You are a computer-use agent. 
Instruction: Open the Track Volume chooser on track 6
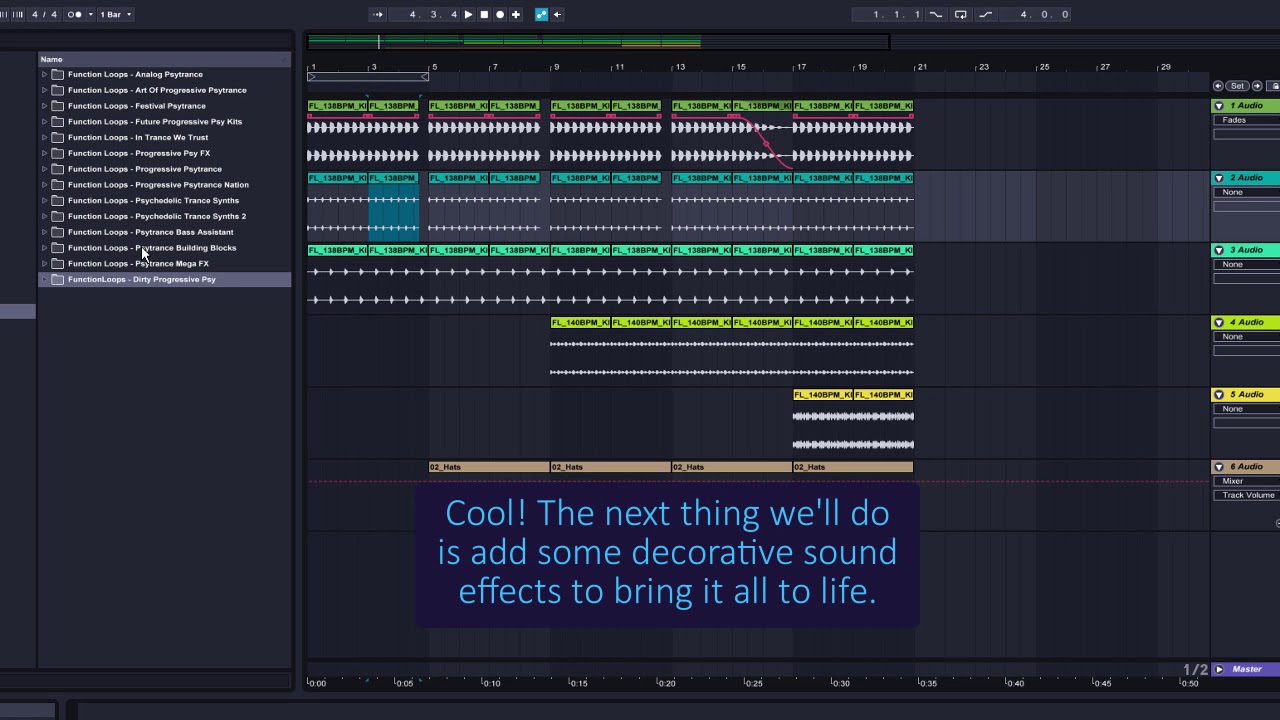(1247, 495)
